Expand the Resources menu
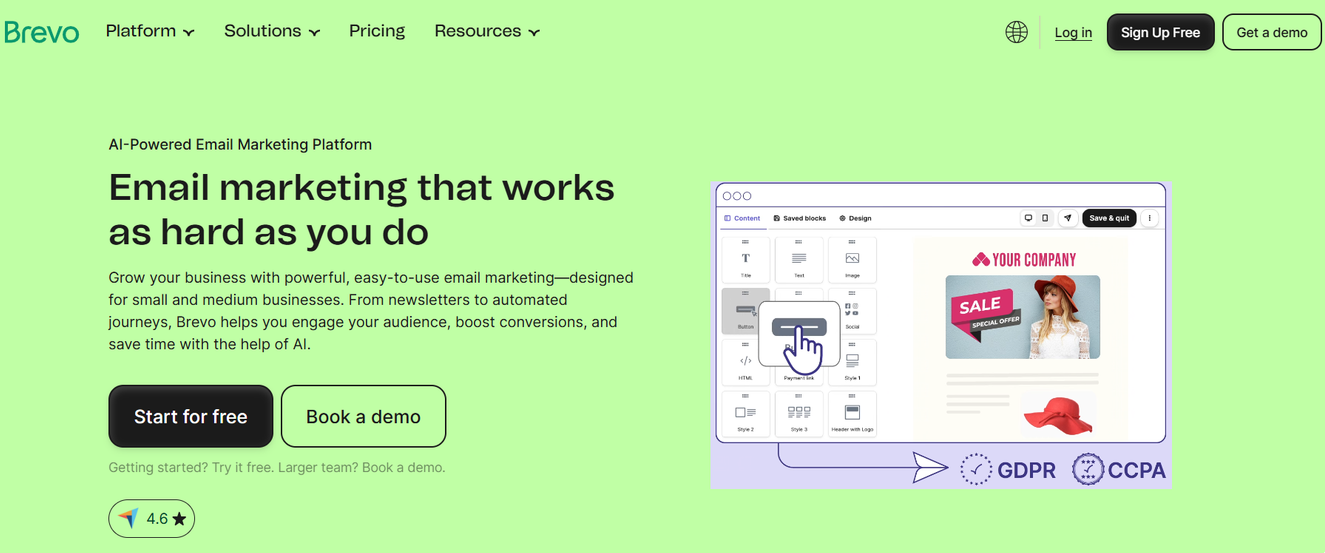This screenshot has width=1325, height=553. pos(487,31)
